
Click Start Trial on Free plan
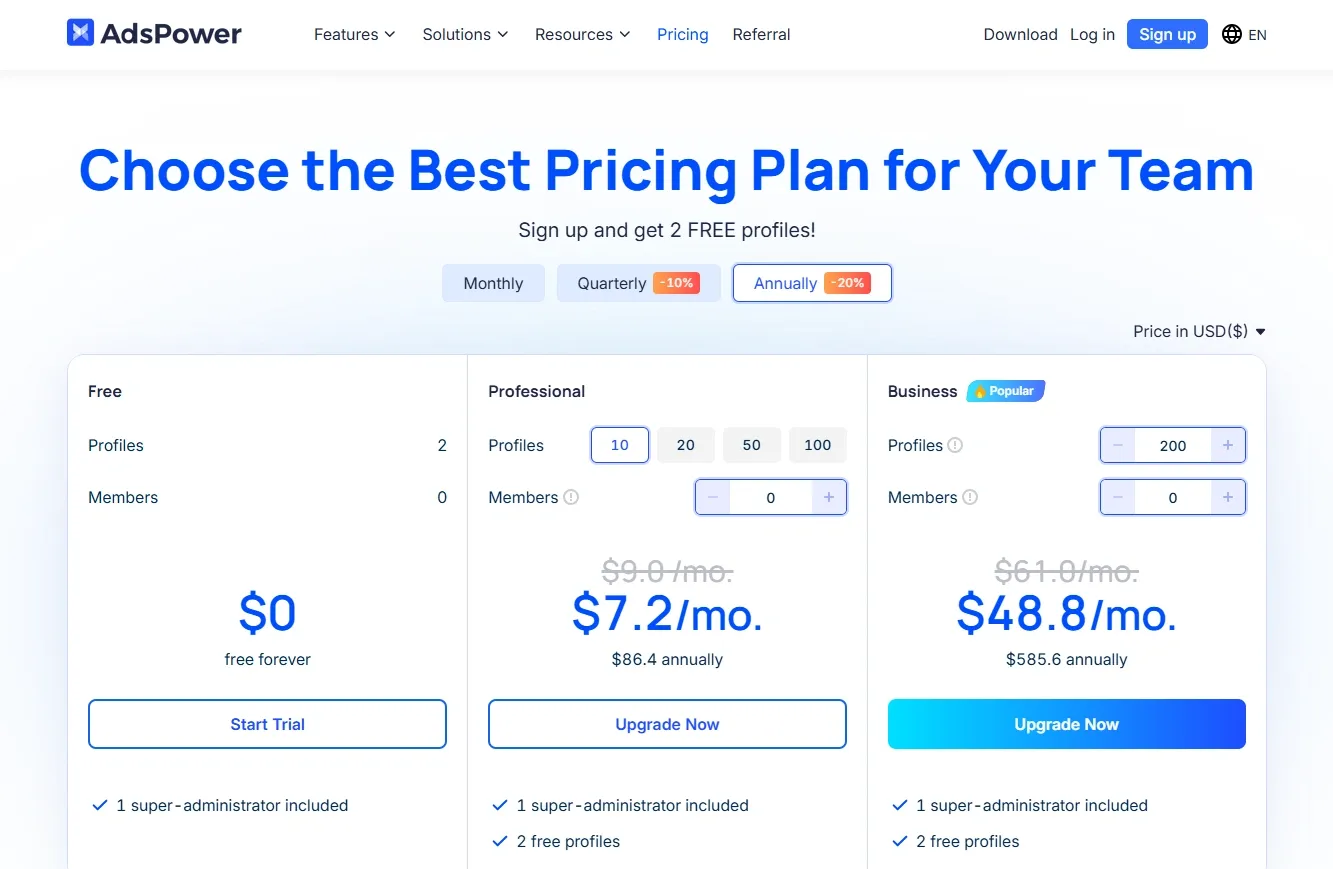click(267, 724)
